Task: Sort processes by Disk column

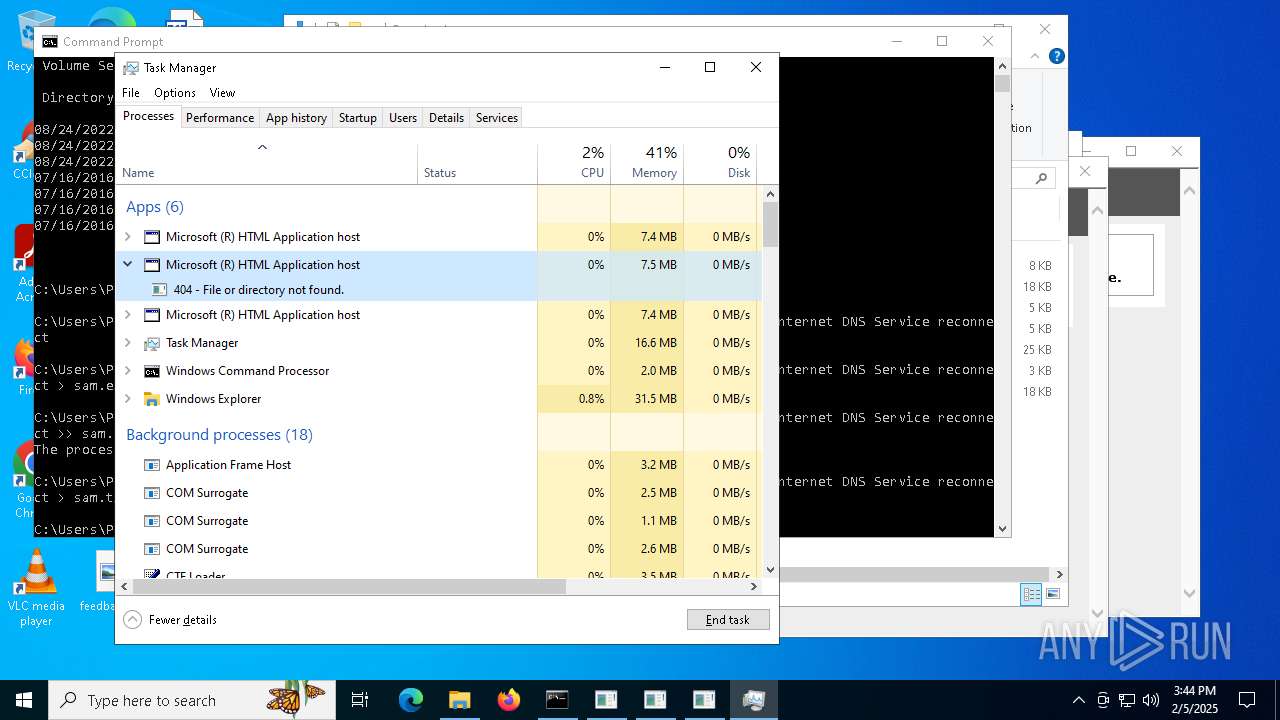Action: [x=720, y=164]
